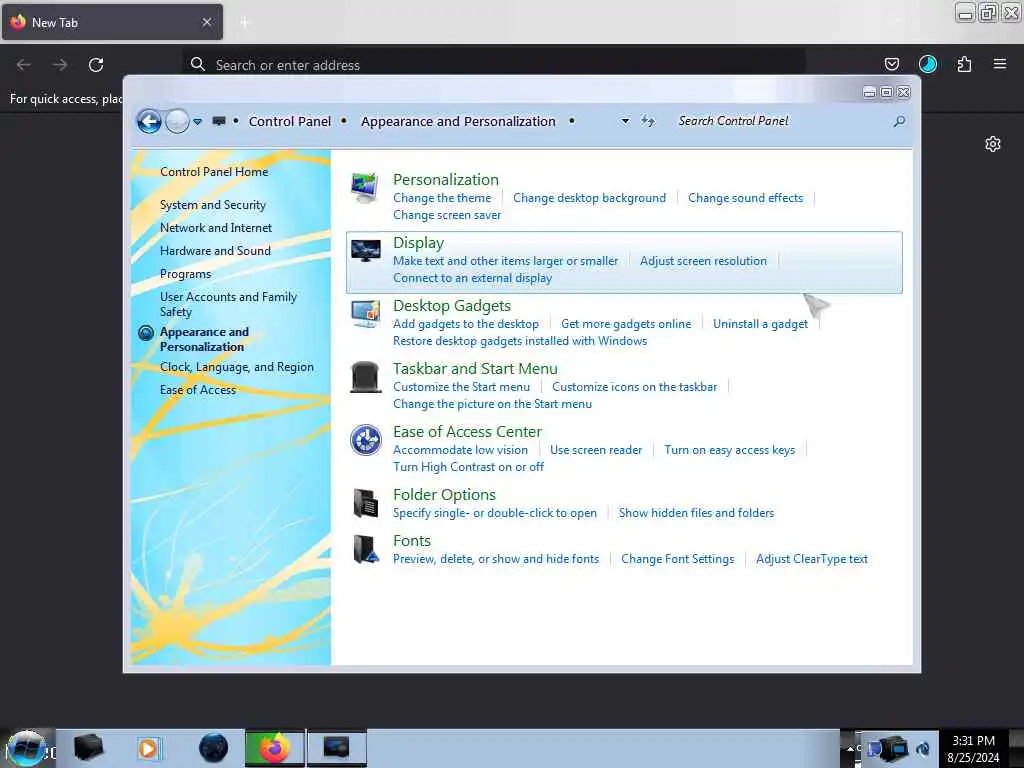Close the New Tab tab
Screen dimensions: 1024x768
[206, 22]
